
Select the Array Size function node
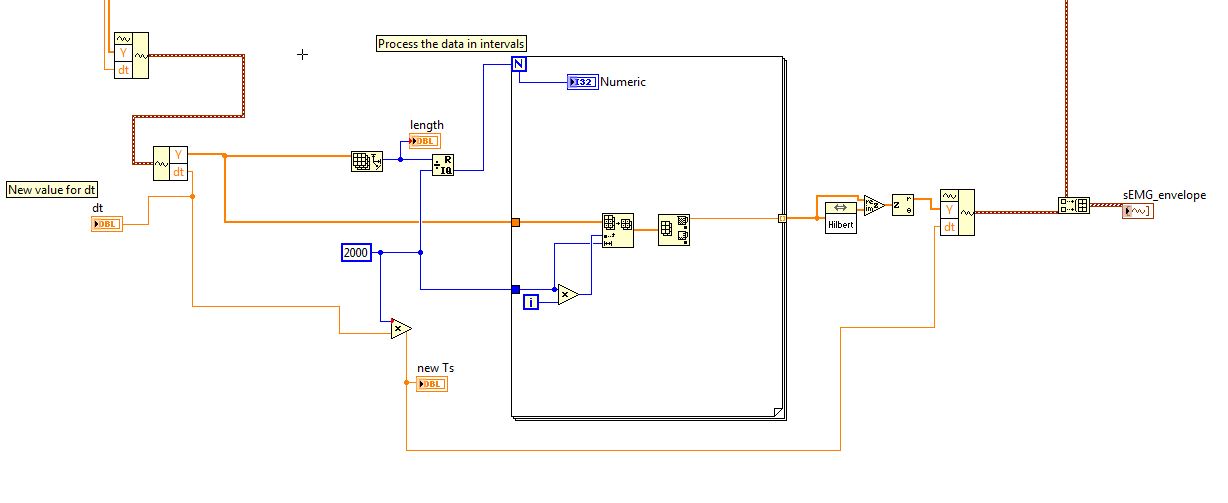tap(367, 162)
